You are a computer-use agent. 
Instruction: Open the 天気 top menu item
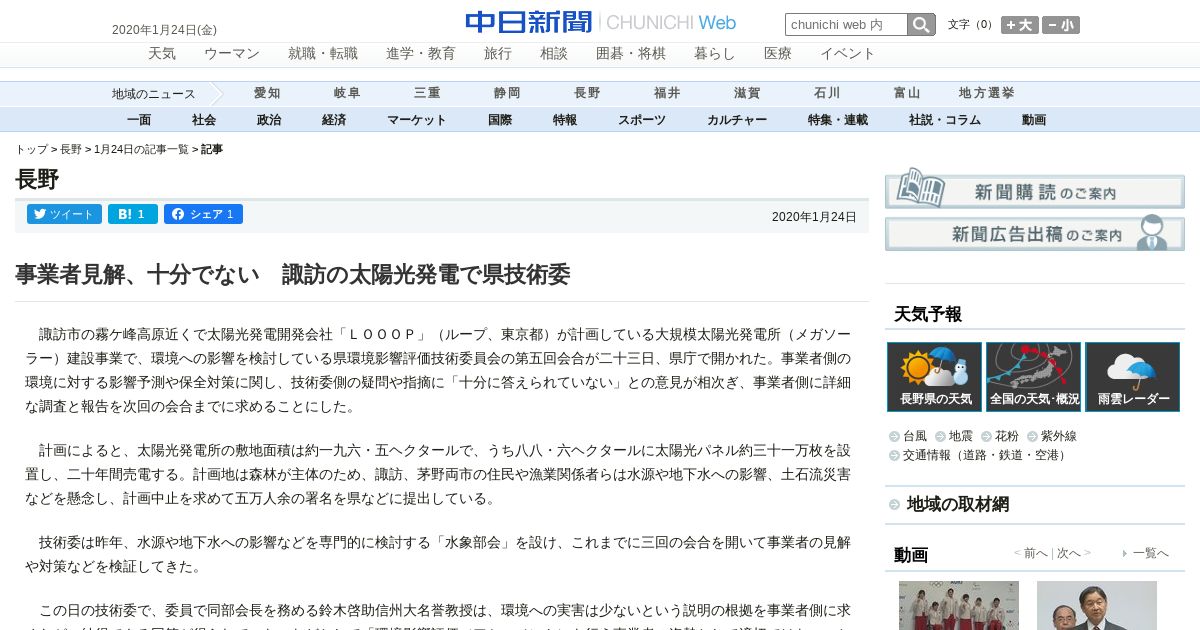pyautogui.click(x=162, y=53)
